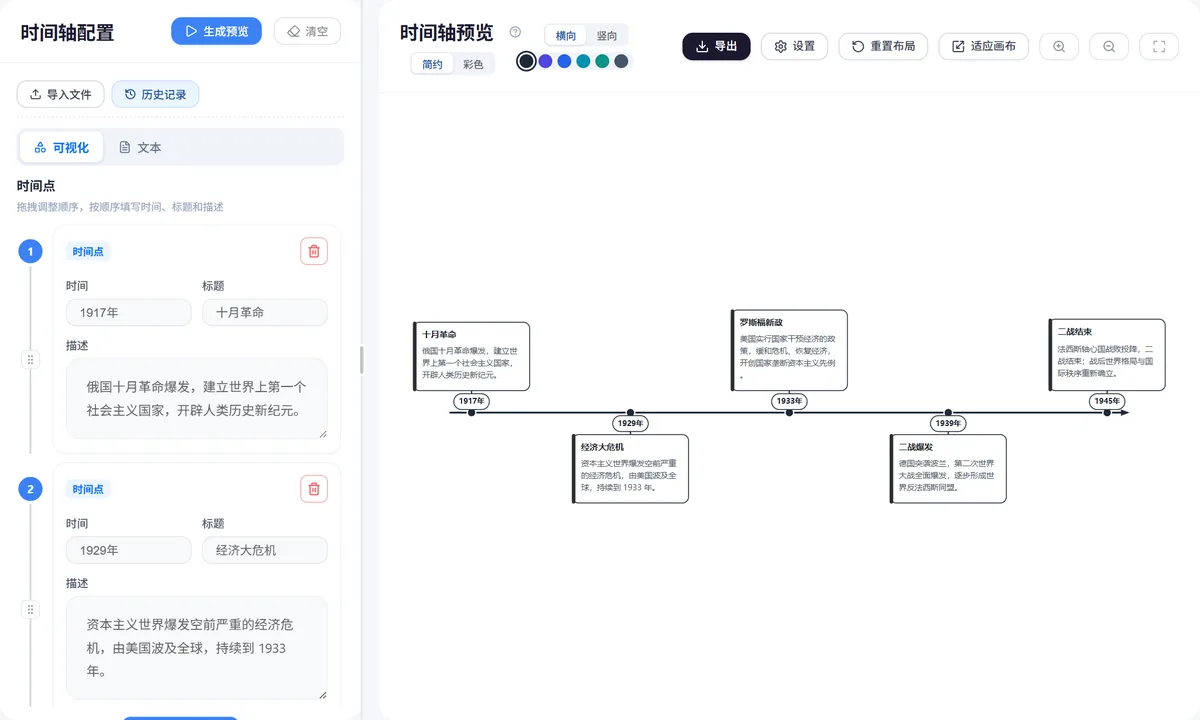Click the 十月革命 title input field
Screen dimensions: 1200x720
pyautogui.click(x=264, y=312)
